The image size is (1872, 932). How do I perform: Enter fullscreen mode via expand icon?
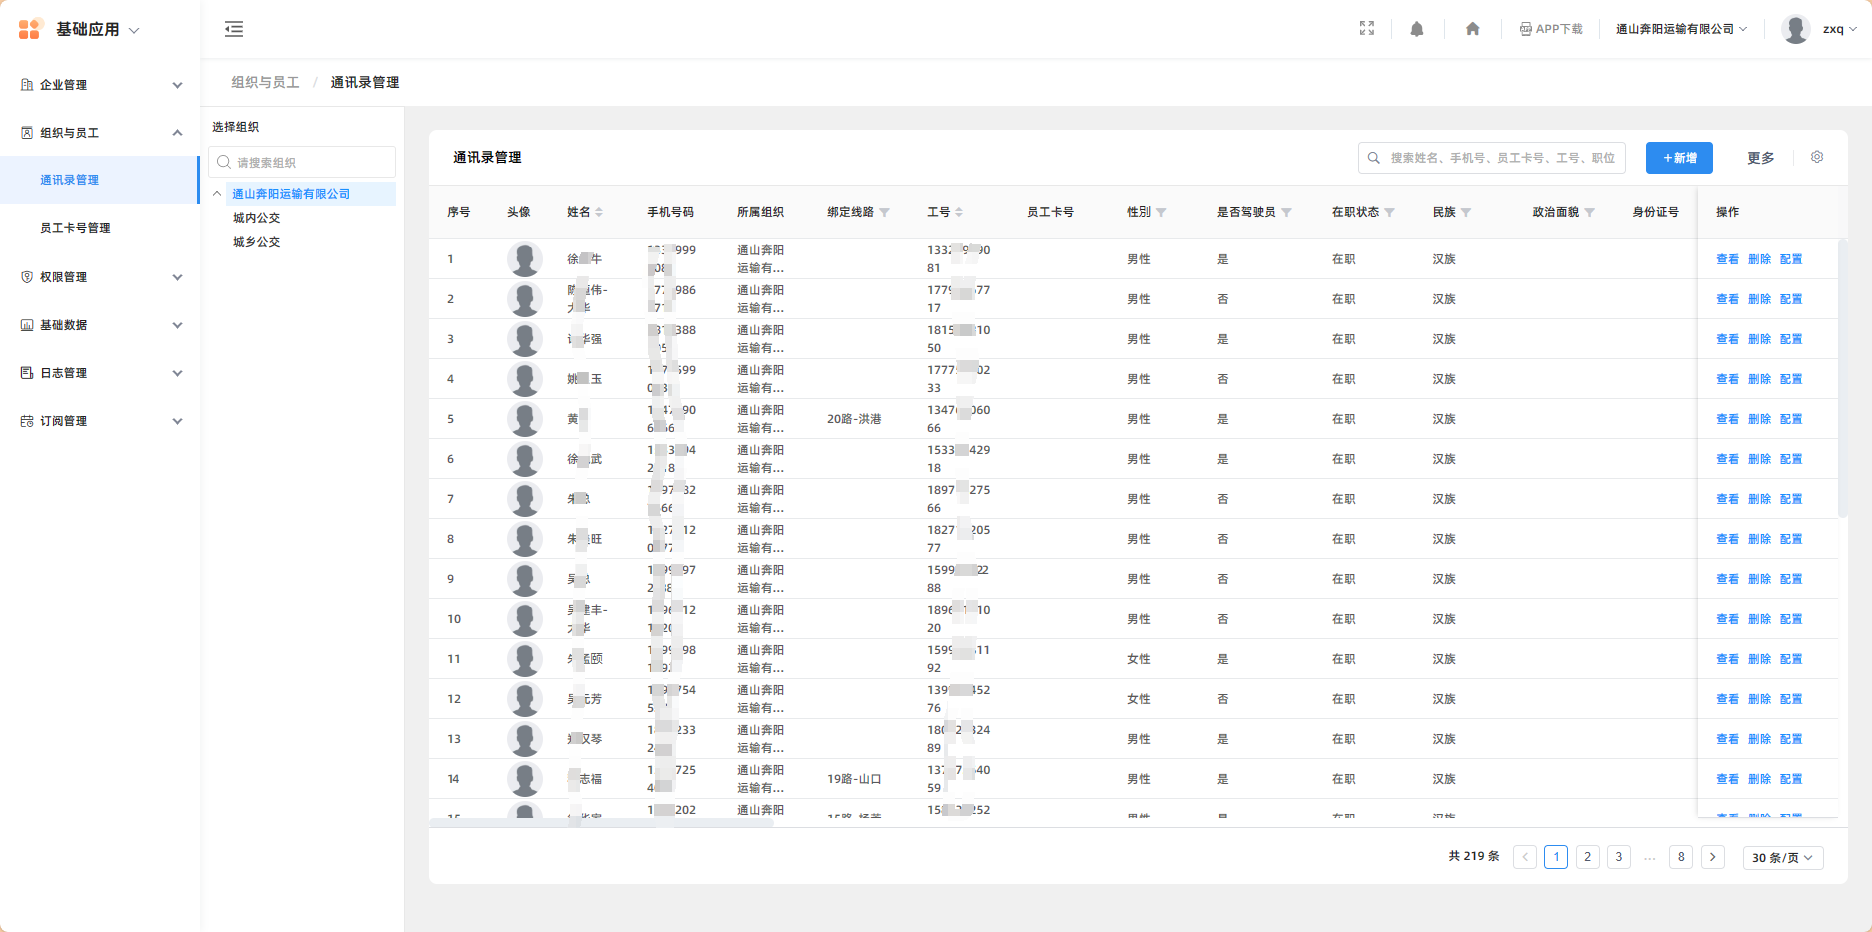click(x=1366, y=29)
